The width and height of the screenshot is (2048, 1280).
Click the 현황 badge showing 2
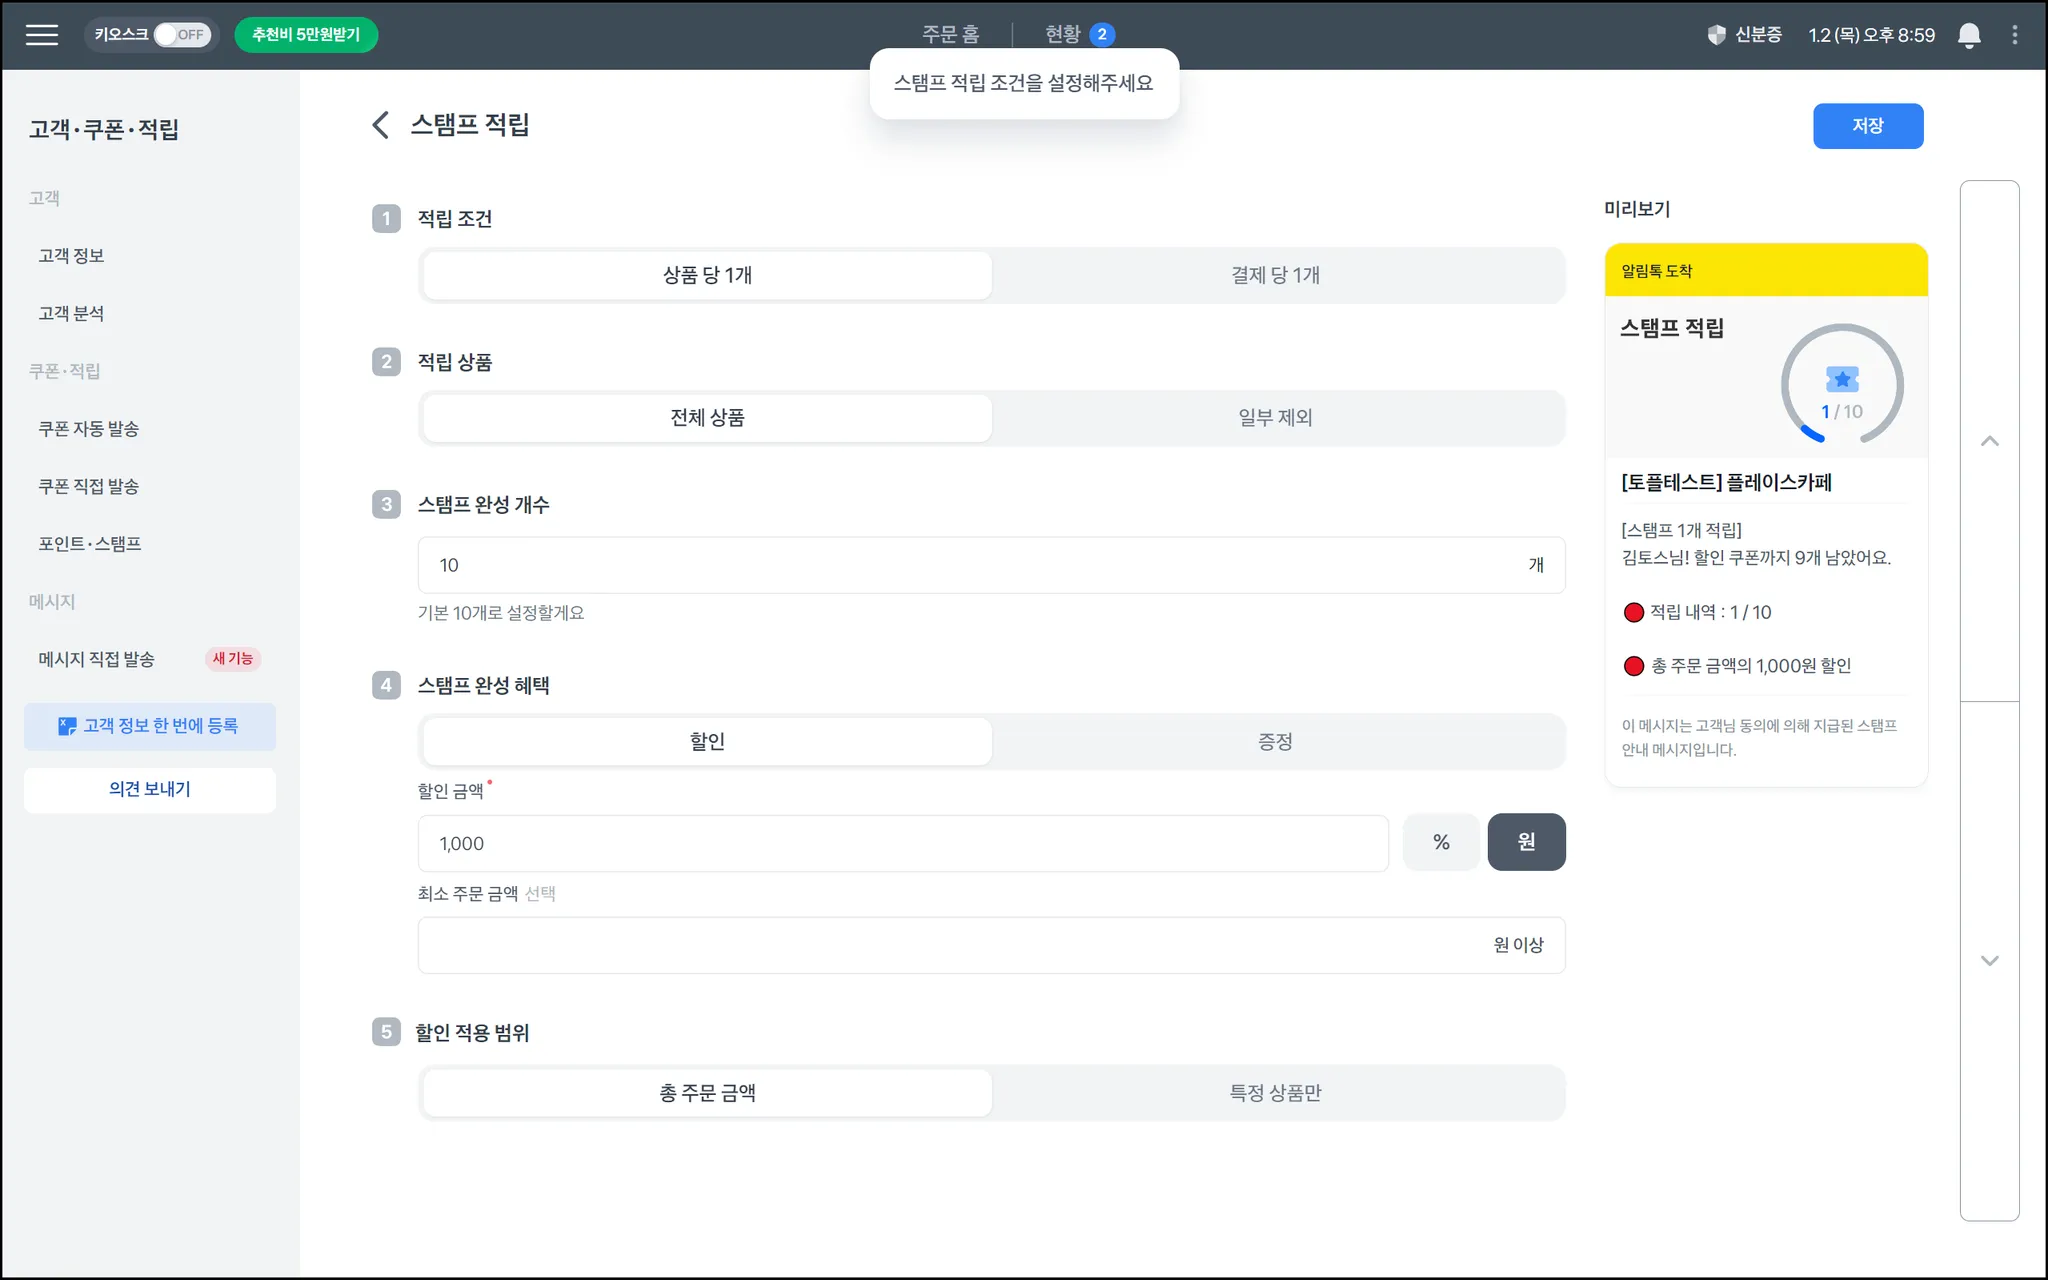(1101, 35)
